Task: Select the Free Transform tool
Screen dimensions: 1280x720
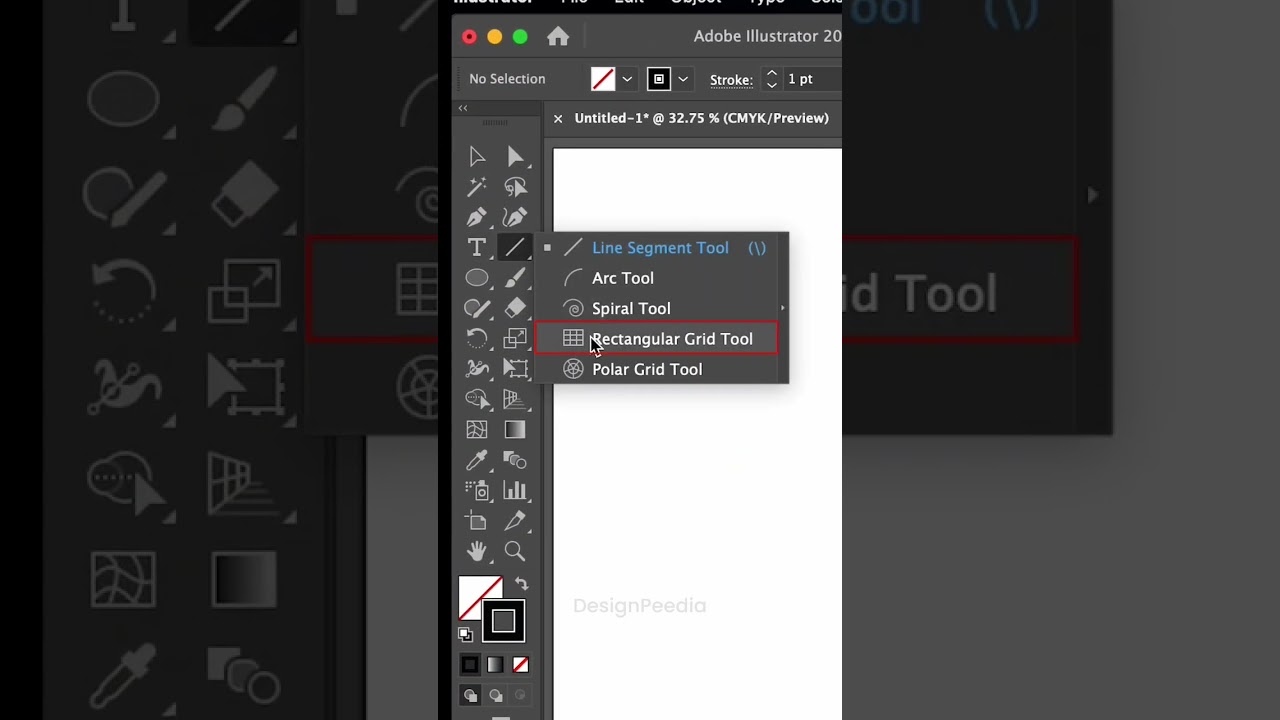Action: pyautogui.click(x=515, y=368)
